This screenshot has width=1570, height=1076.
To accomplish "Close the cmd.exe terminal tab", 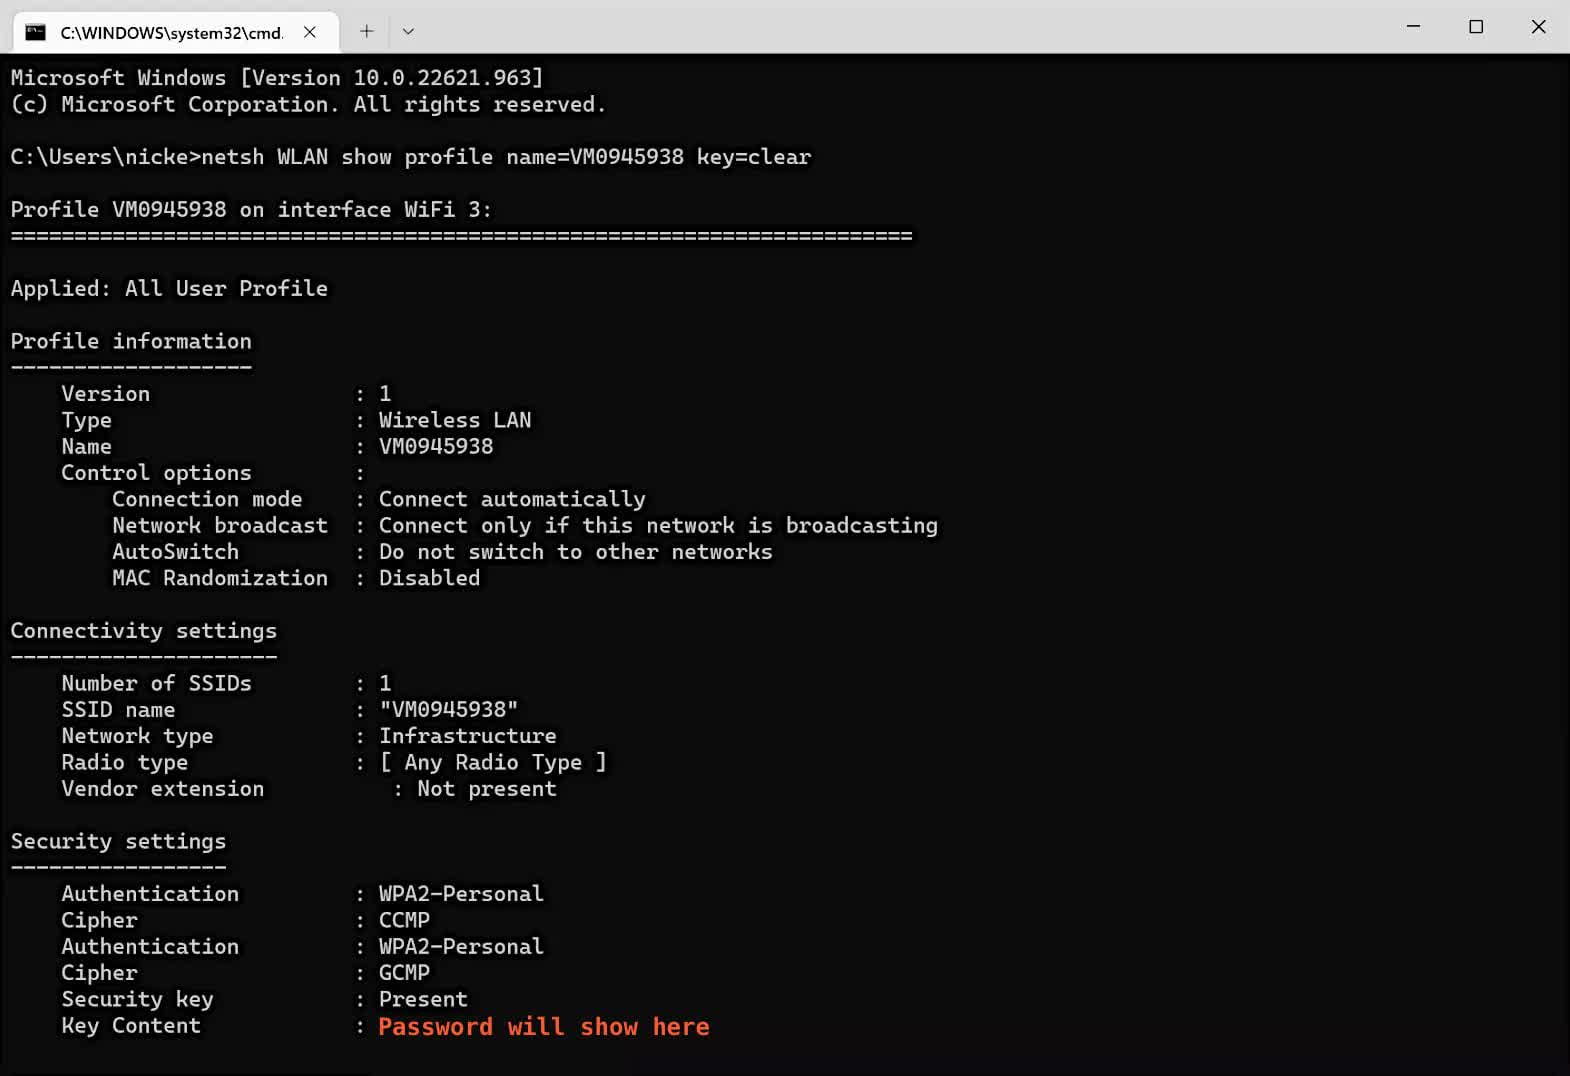I will pos(310,32).
